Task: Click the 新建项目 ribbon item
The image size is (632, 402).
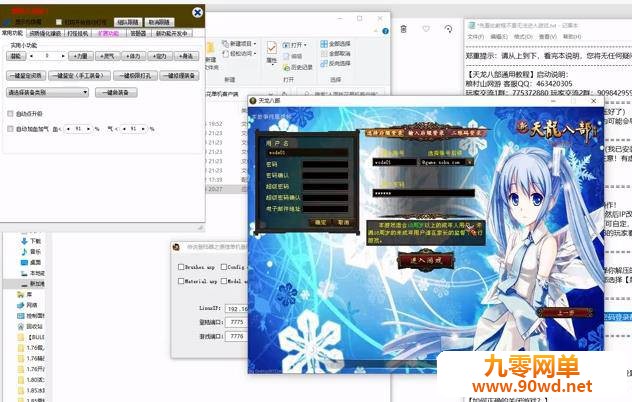Action: (239, 44)
